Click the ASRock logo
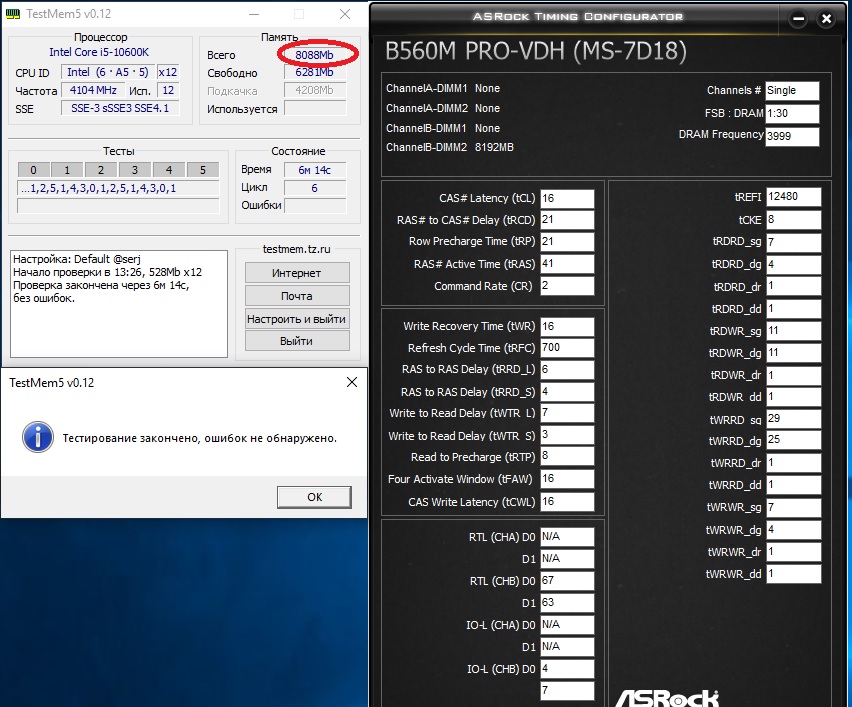 [667, 698]
